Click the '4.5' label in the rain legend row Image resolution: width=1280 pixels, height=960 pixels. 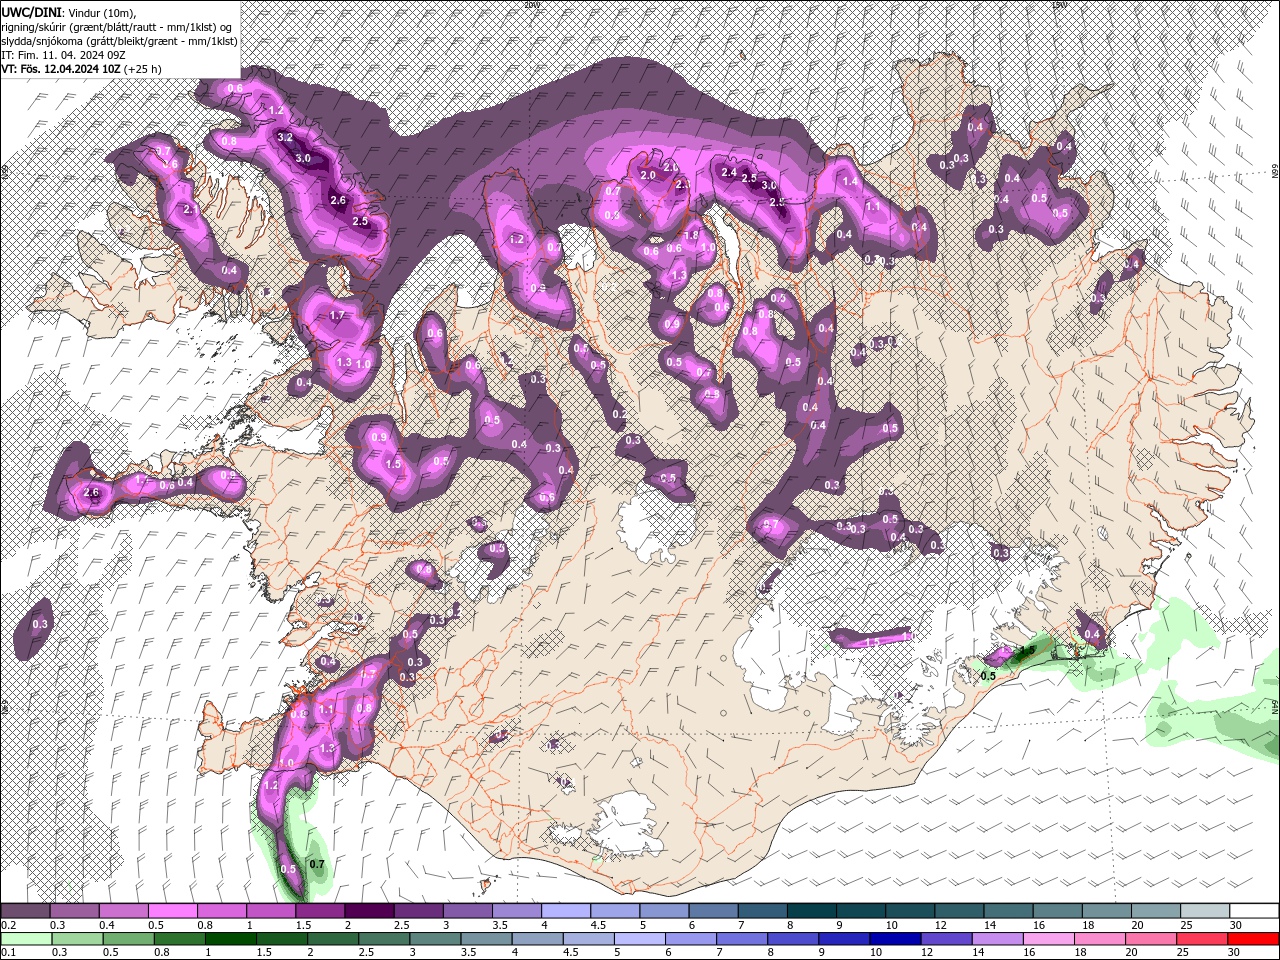point(570,953)
